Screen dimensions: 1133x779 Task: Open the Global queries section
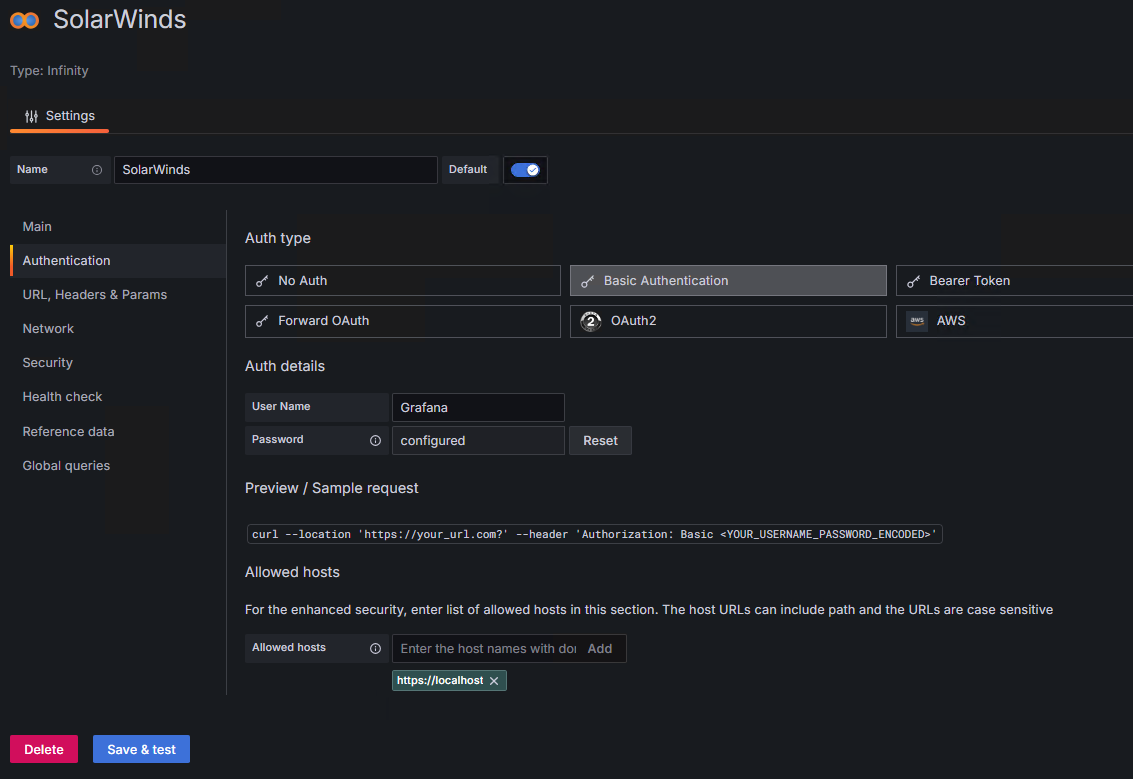click(x=118, y=466)
